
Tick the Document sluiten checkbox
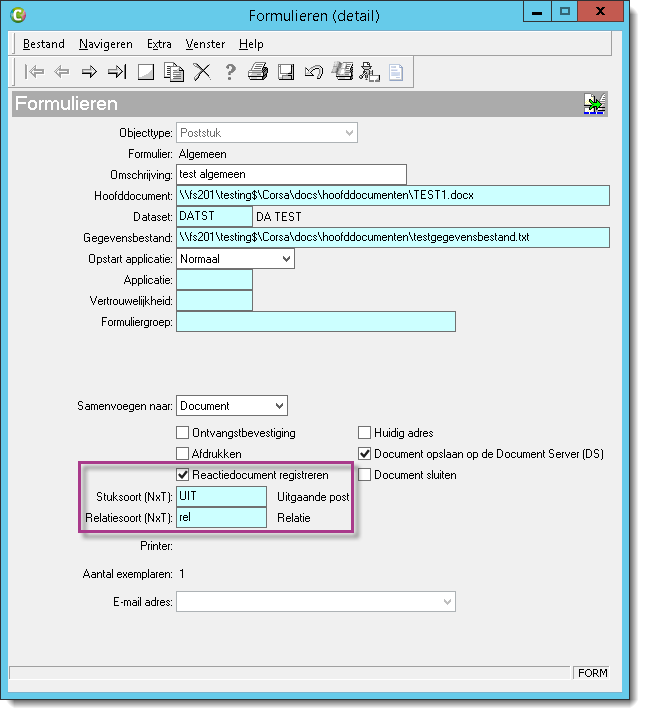pos(364,475)
